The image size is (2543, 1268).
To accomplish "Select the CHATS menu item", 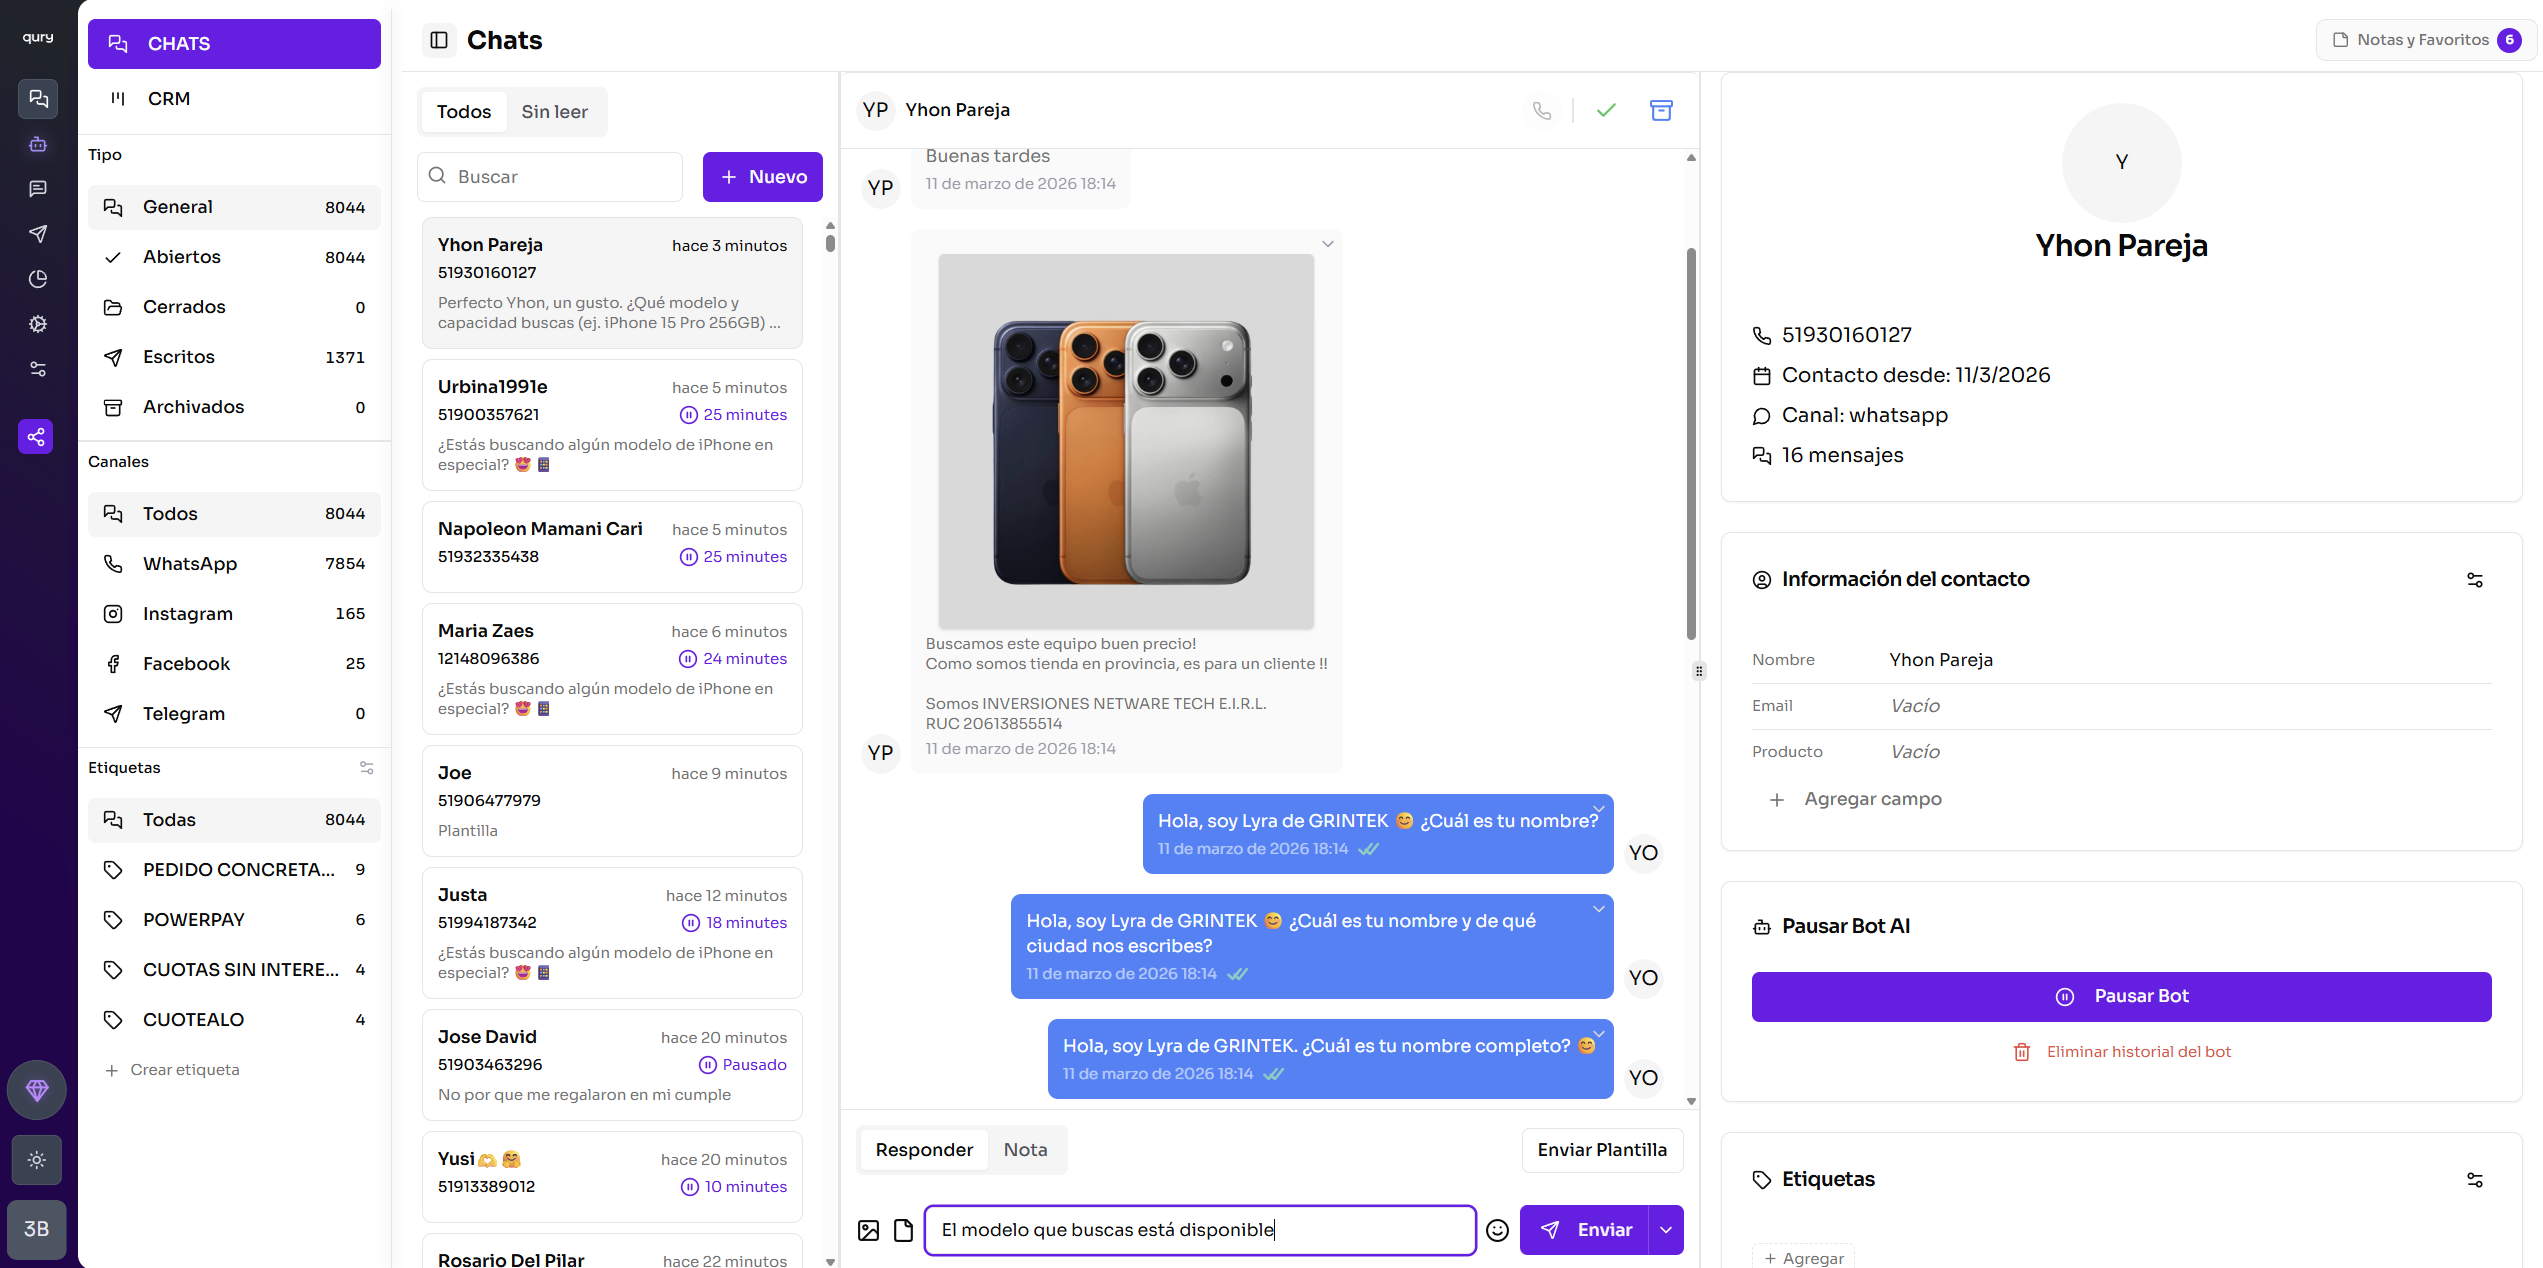I will (x=234, y=44).
